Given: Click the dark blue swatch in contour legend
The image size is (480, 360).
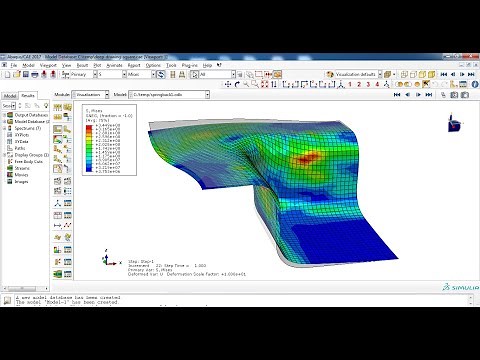Looking at the screenshot, I should (89, 170).
